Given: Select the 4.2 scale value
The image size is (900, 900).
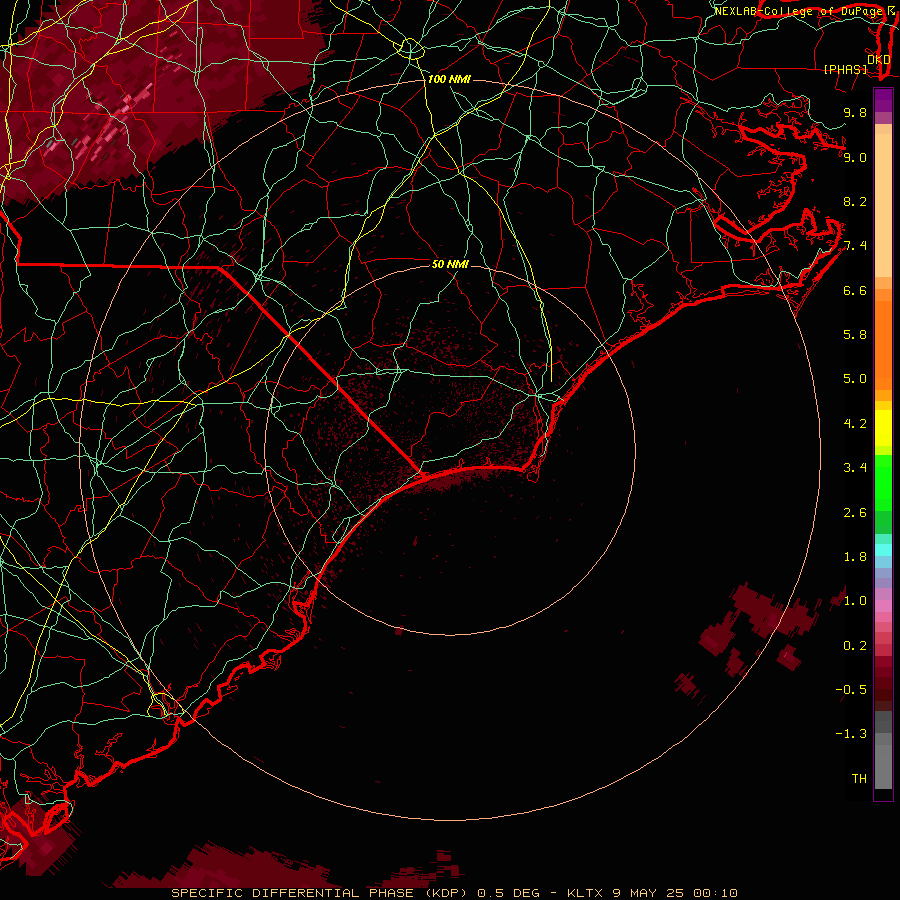Looking at the screenshot, I should pyautogui.click(x=855, y=424).
